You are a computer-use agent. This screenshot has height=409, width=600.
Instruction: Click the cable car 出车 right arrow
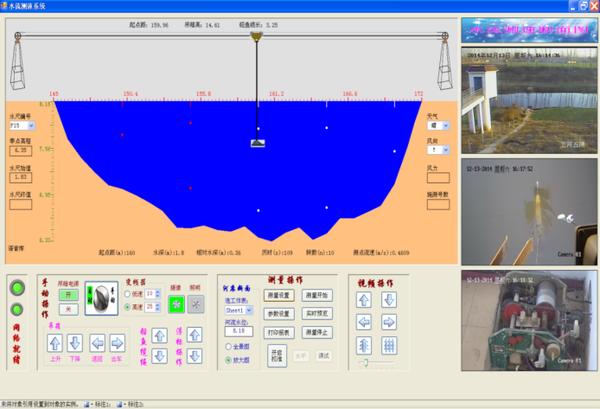(117, 343)
